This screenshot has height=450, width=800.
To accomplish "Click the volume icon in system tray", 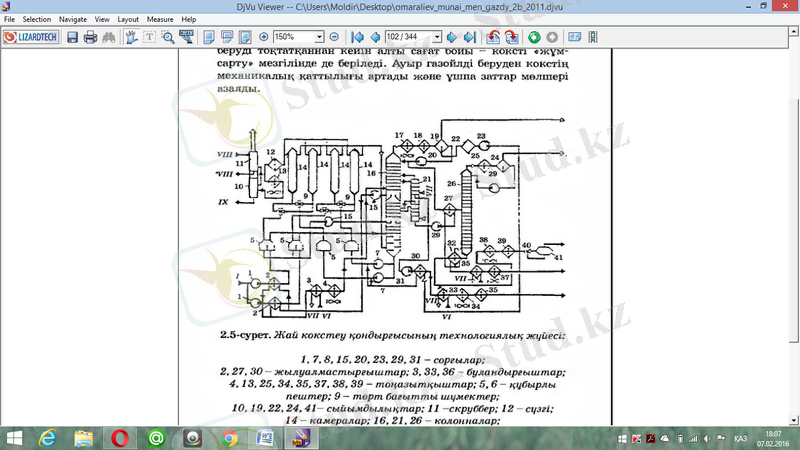I will tap(707, 439).
